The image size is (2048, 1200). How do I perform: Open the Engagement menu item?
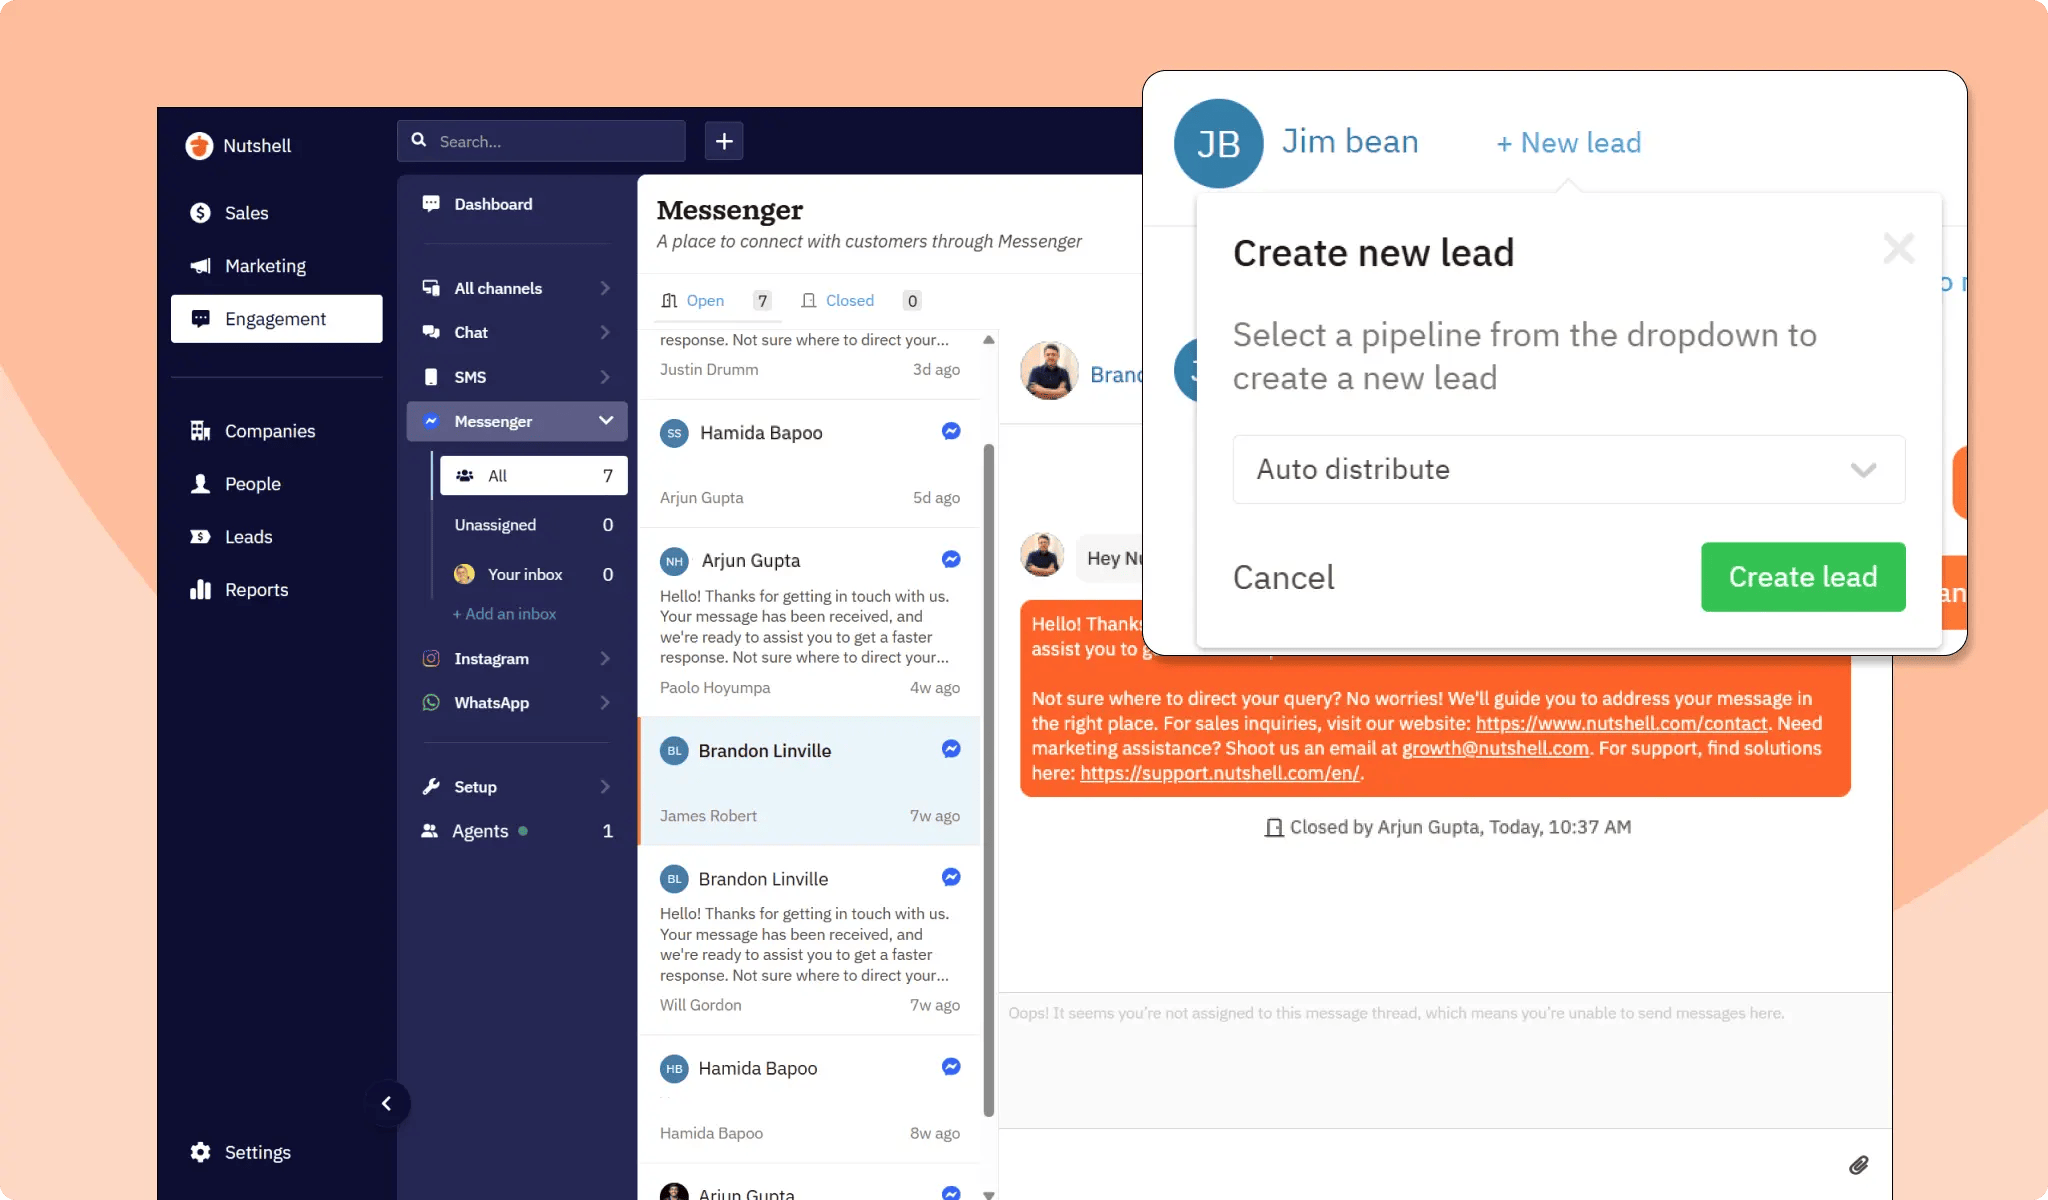pyautogui.click(x=276, y=318)
